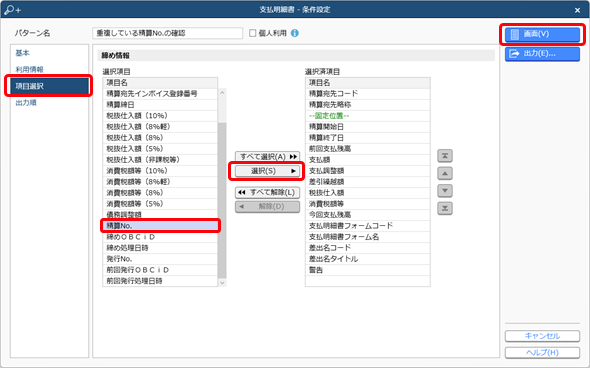The width and height of the screenshot is (590, 368).
Task: Select 締めＯＢＣｉＤ in left list
Action: click(160, 237)
